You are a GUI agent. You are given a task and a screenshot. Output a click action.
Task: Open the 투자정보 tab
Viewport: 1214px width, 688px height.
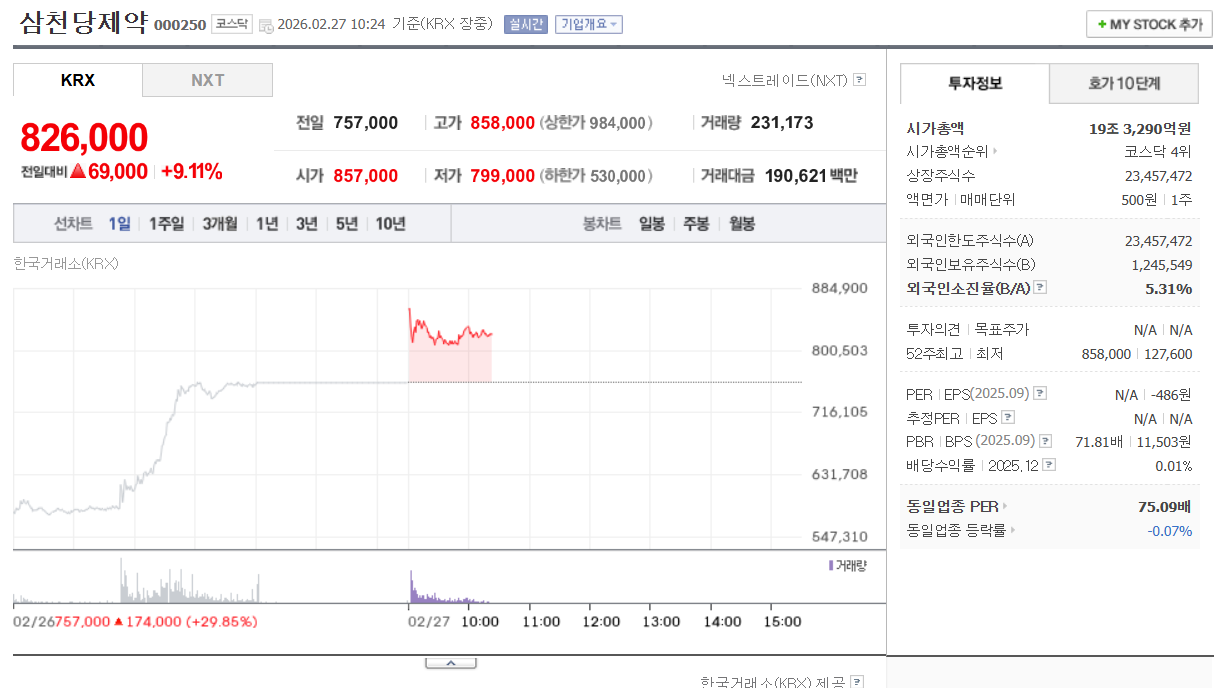(x=975, y=84)
